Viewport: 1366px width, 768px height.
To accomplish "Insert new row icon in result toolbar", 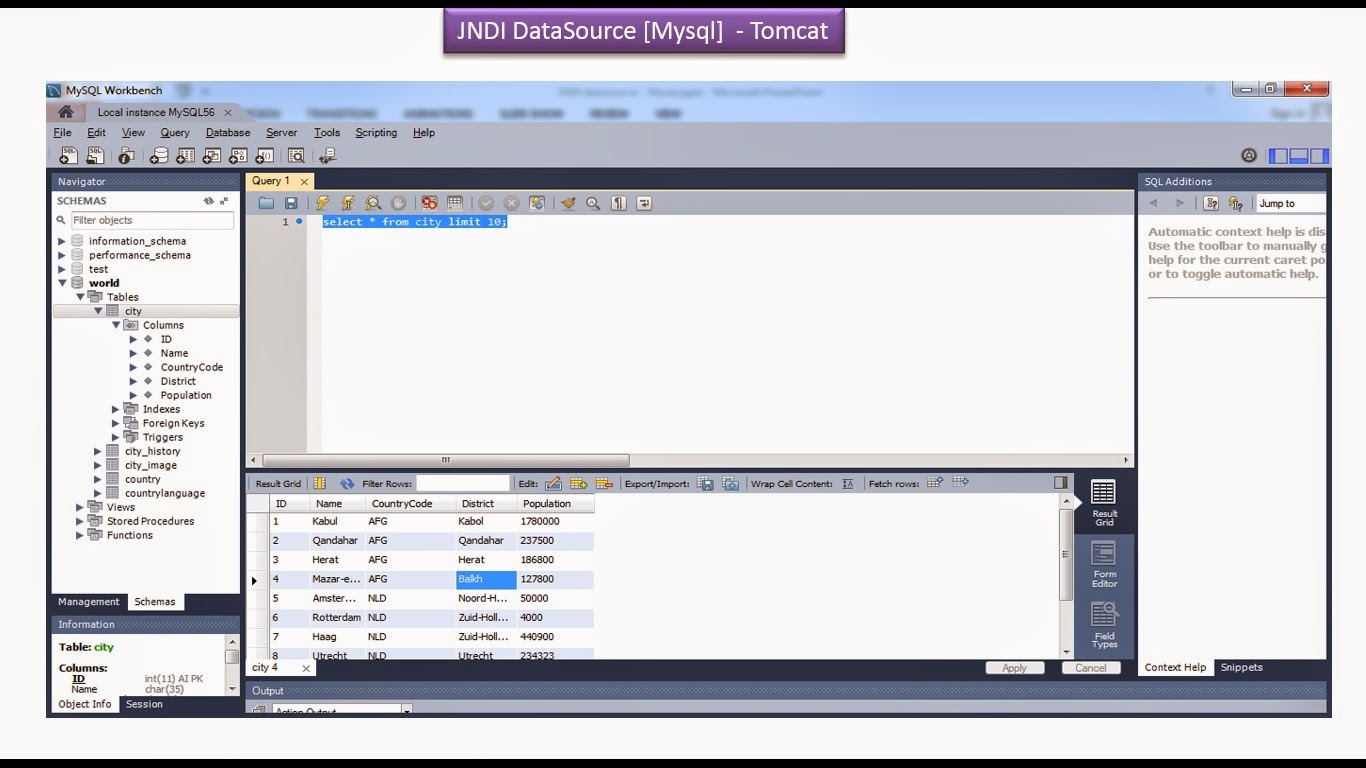I will coord(578,483).
